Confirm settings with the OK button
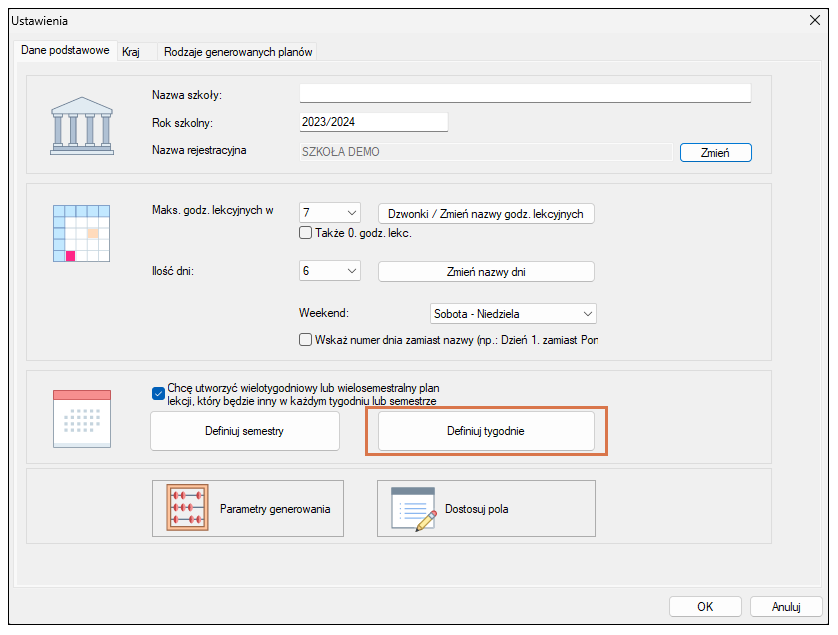 tap(705, 606)
